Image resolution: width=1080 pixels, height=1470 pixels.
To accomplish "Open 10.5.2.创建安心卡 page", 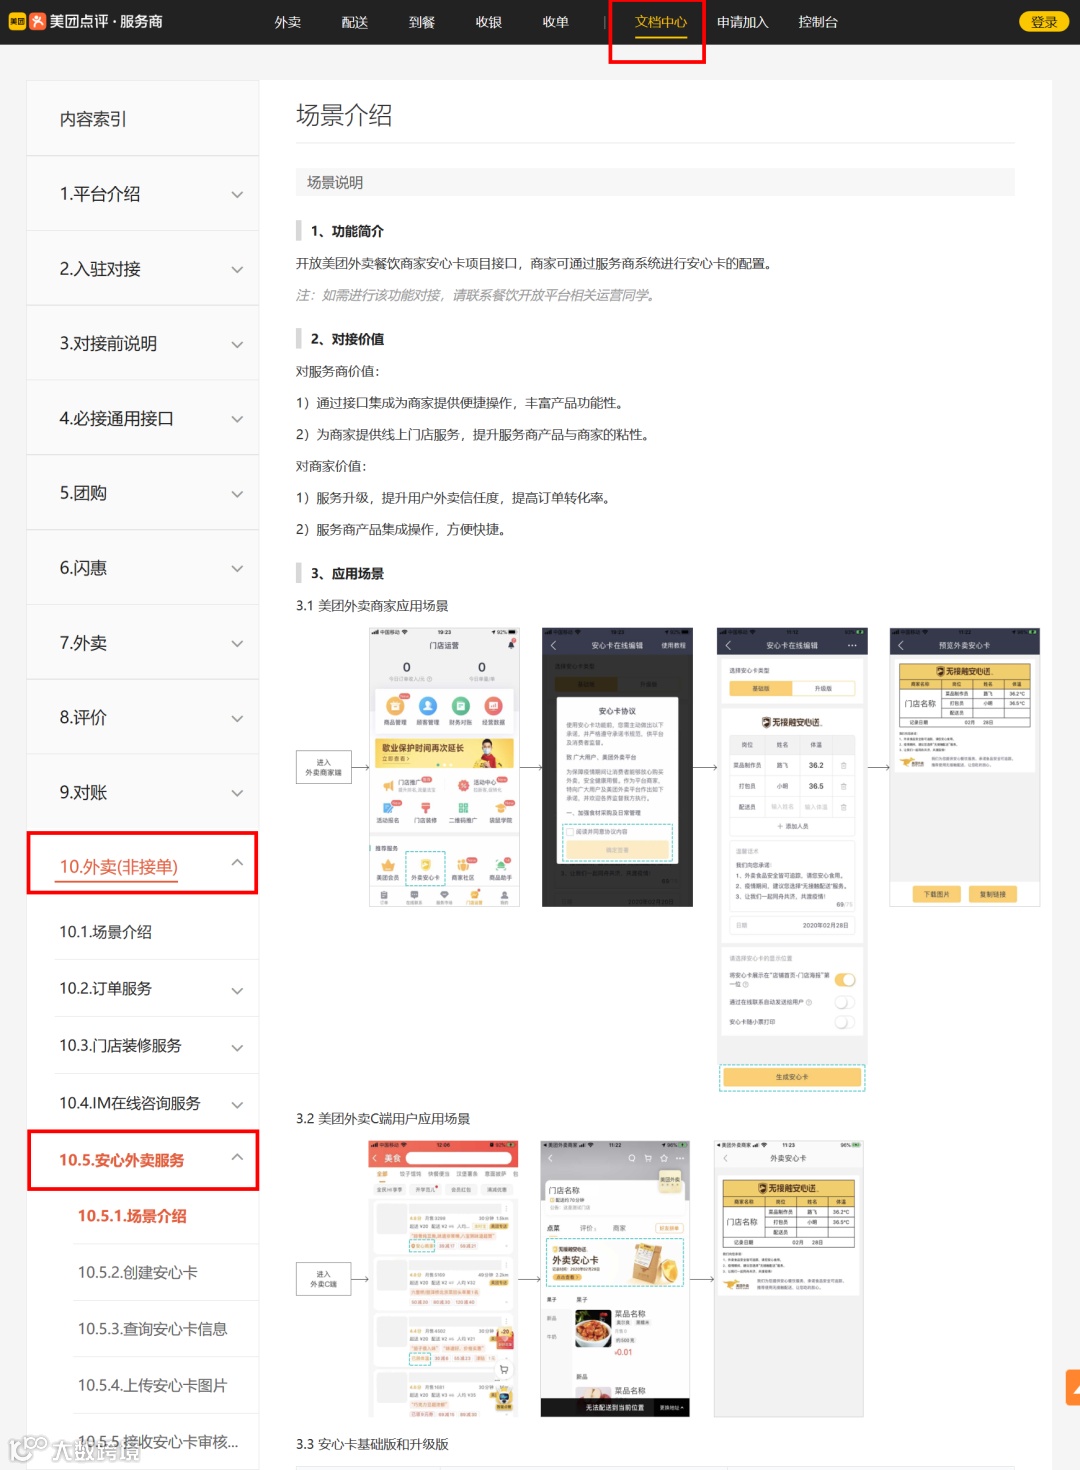I will click(x=138, y=1272).
